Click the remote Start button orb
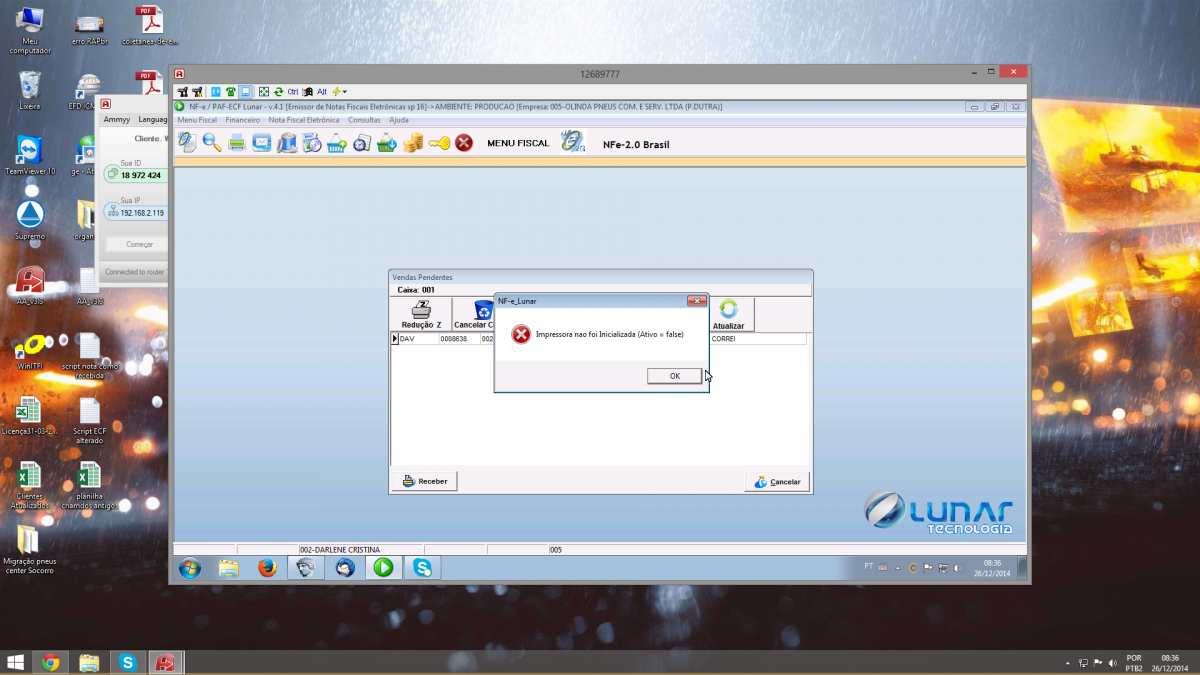This screenshot has width=1200, height=675. [189, 568]
